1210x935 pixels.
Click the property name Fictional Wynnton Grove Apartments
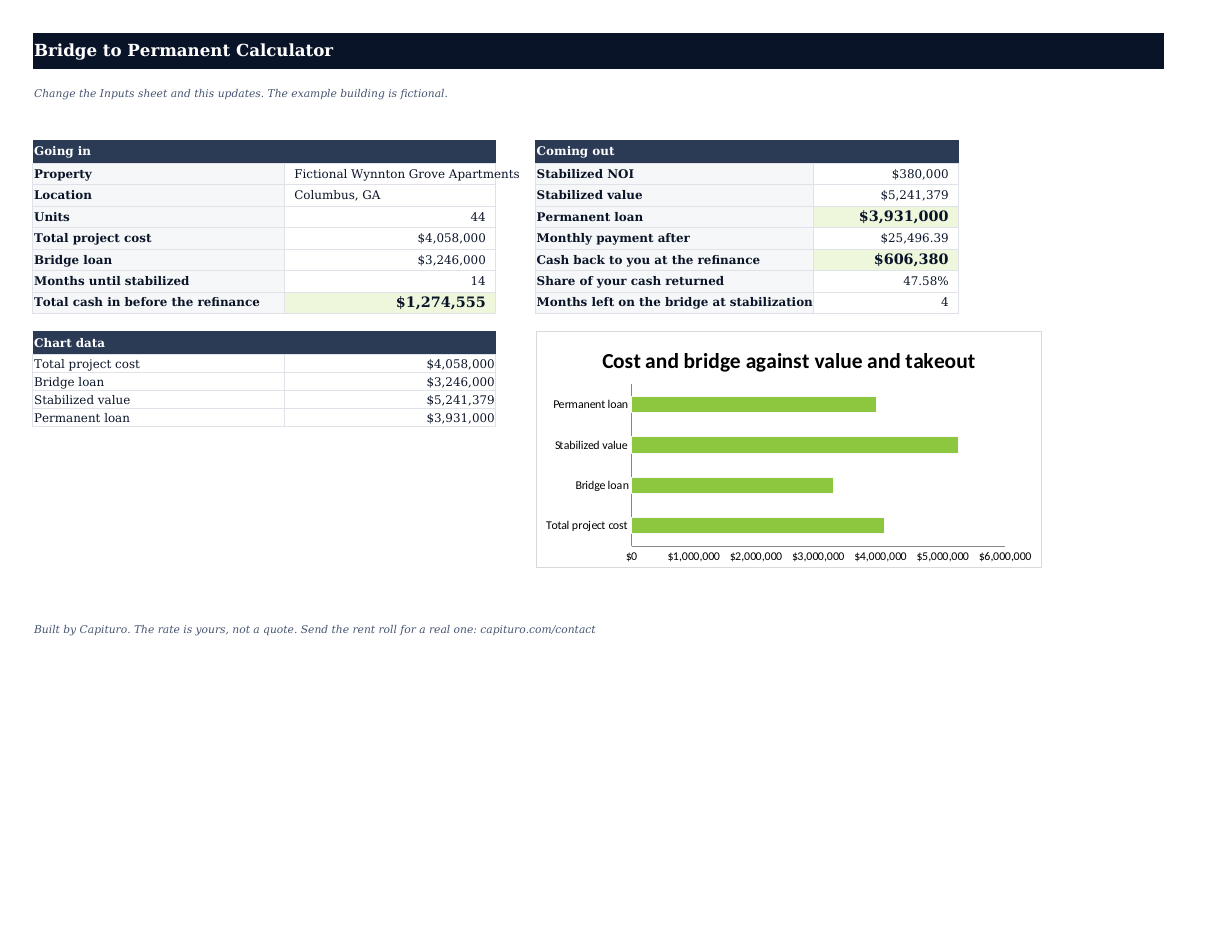406,174
